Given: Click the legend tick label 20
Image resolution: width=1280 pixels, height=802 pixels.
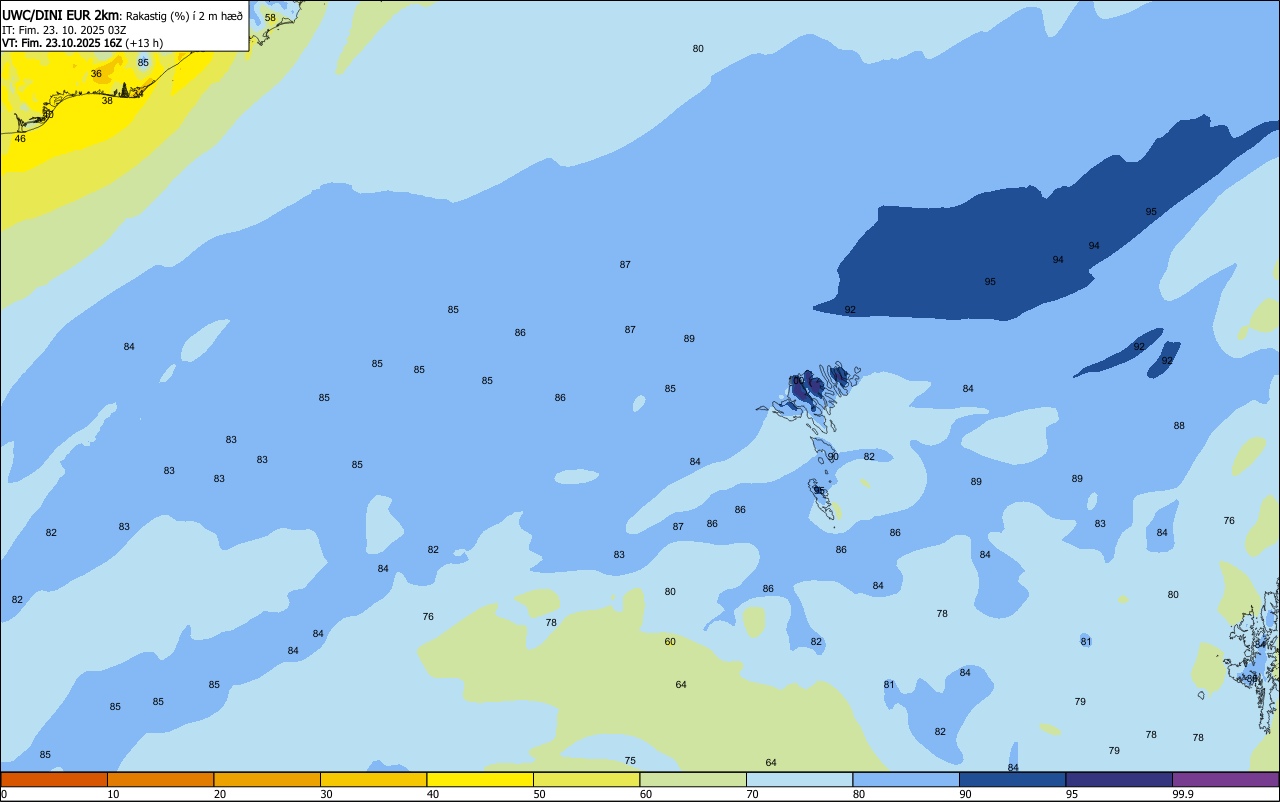Looking at the screenshot, I should 220,794.
